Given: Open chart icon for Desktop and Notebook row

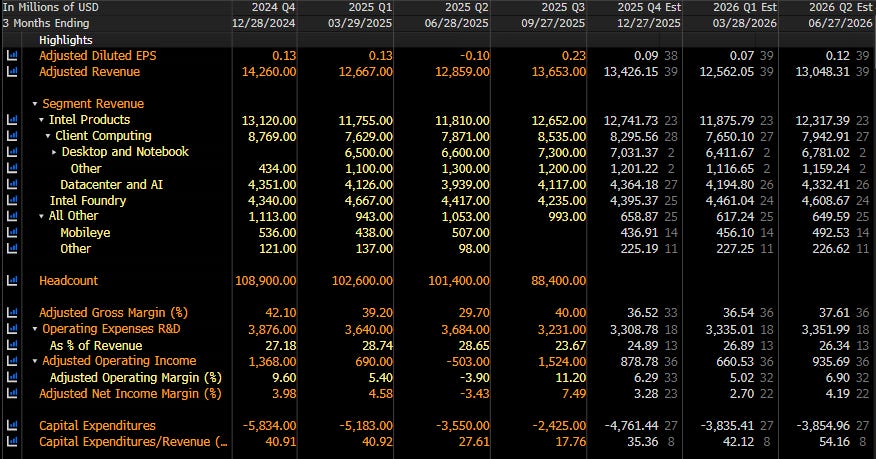Looking at the screenshot, I should (x=12, y=152).
